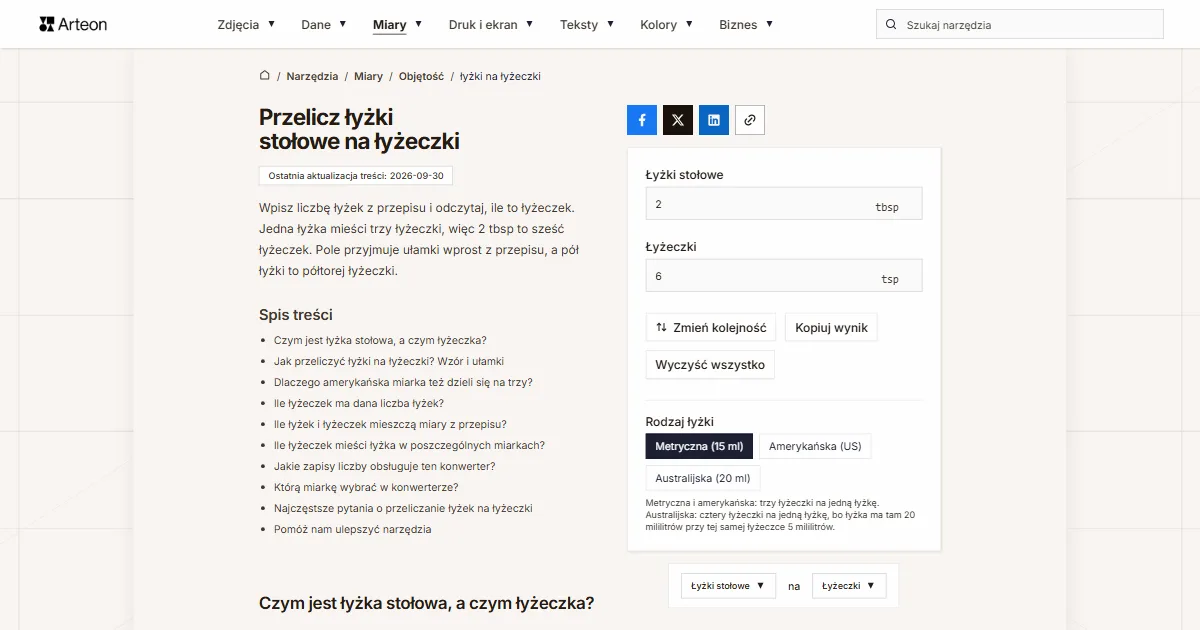The image size is (1200, 630).
Task: Open 'Najczęstsze pytania' contents link
Action: 403,508
